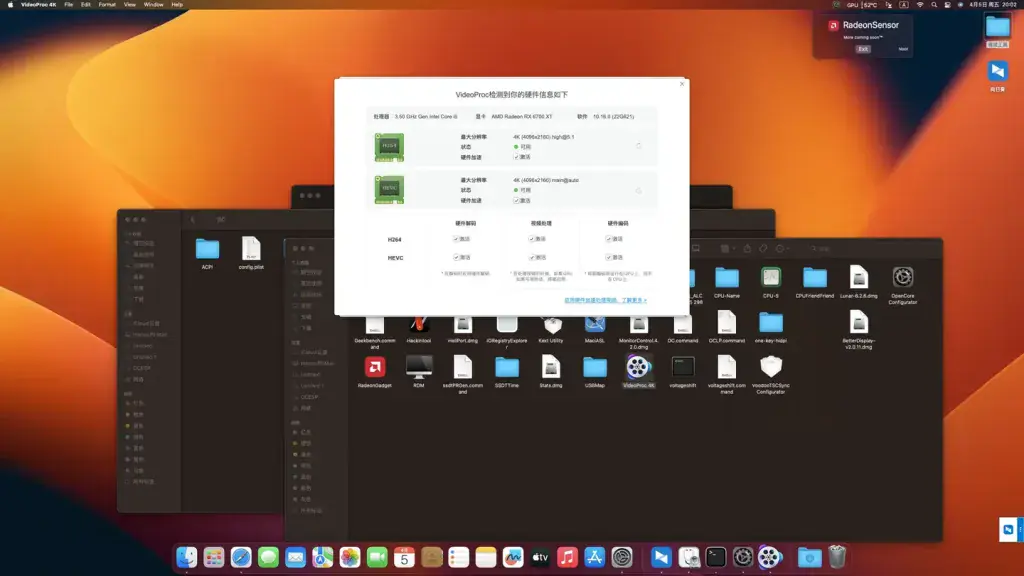Open the learn more link about hardware acceleration
This screenshot has width=1024, height=576.
(x=605, y=300)
